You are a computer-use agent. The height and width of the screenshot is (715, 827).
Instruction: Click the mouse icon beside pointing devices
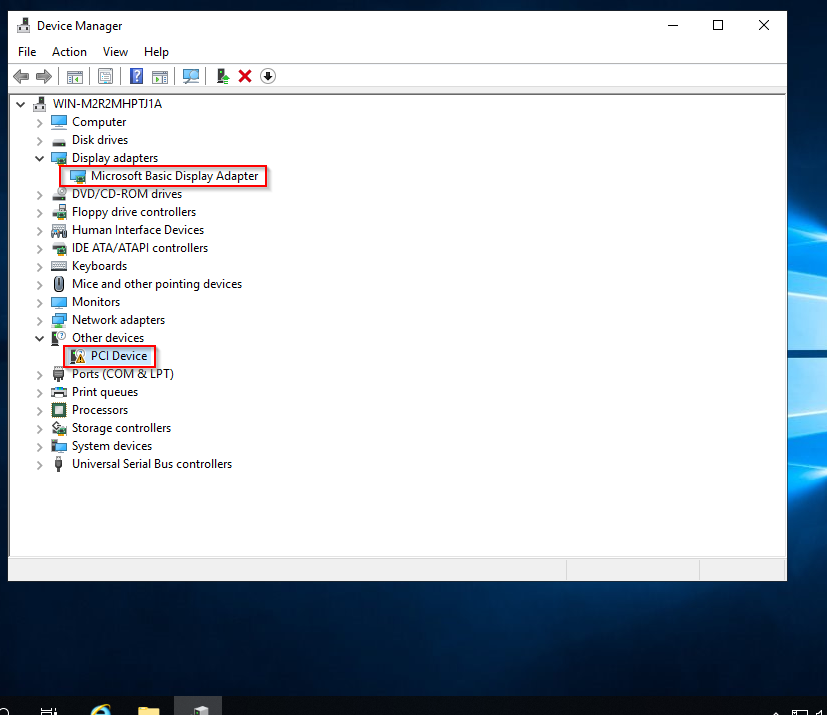click(59, 284)
